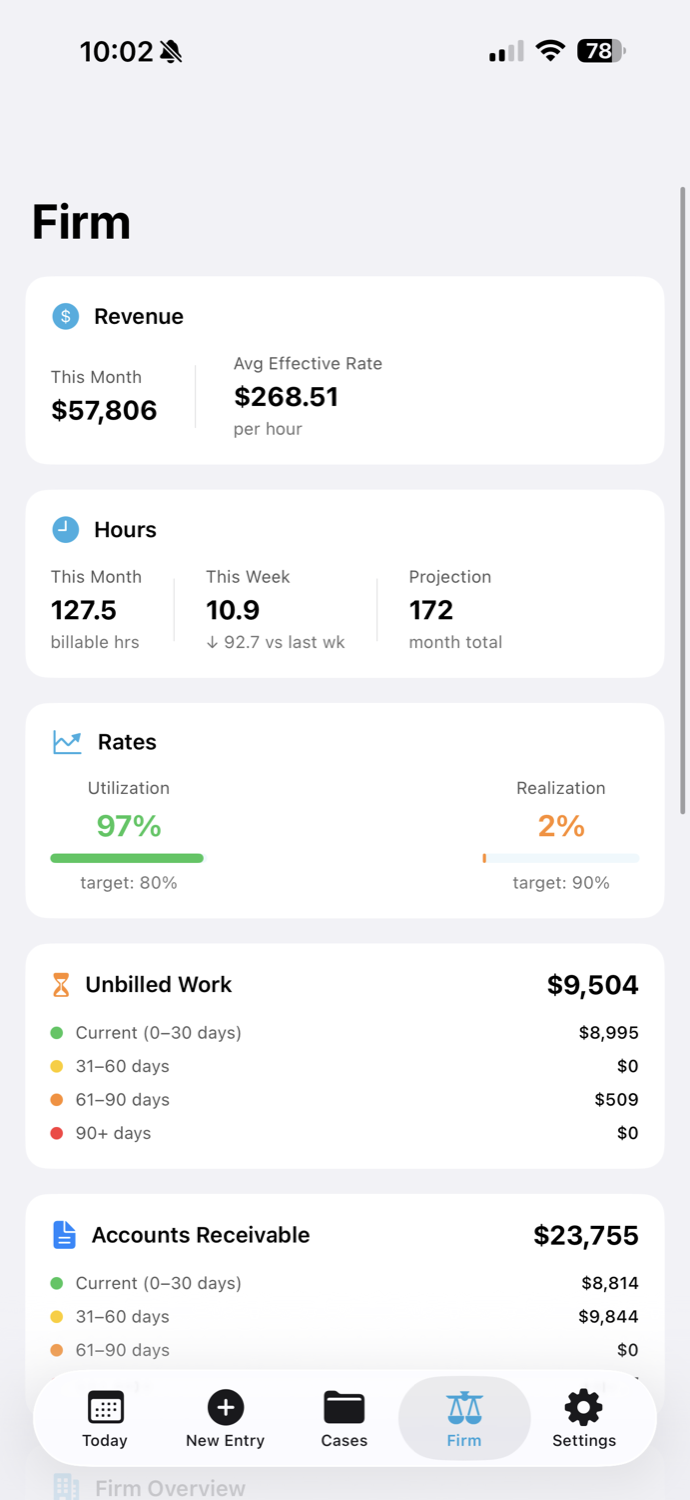Tap the Accounts Receivable total $23,755
The image size is (690, 1500).
586,1236
